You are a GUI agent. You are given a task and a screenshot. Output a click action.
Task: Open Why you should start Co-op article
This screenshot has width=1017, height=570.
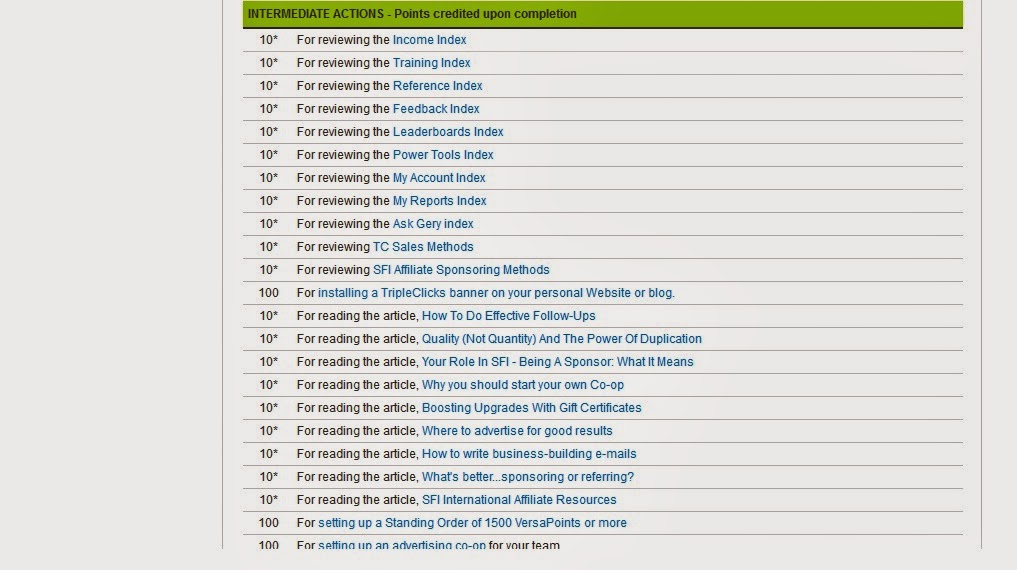point(523,385)
